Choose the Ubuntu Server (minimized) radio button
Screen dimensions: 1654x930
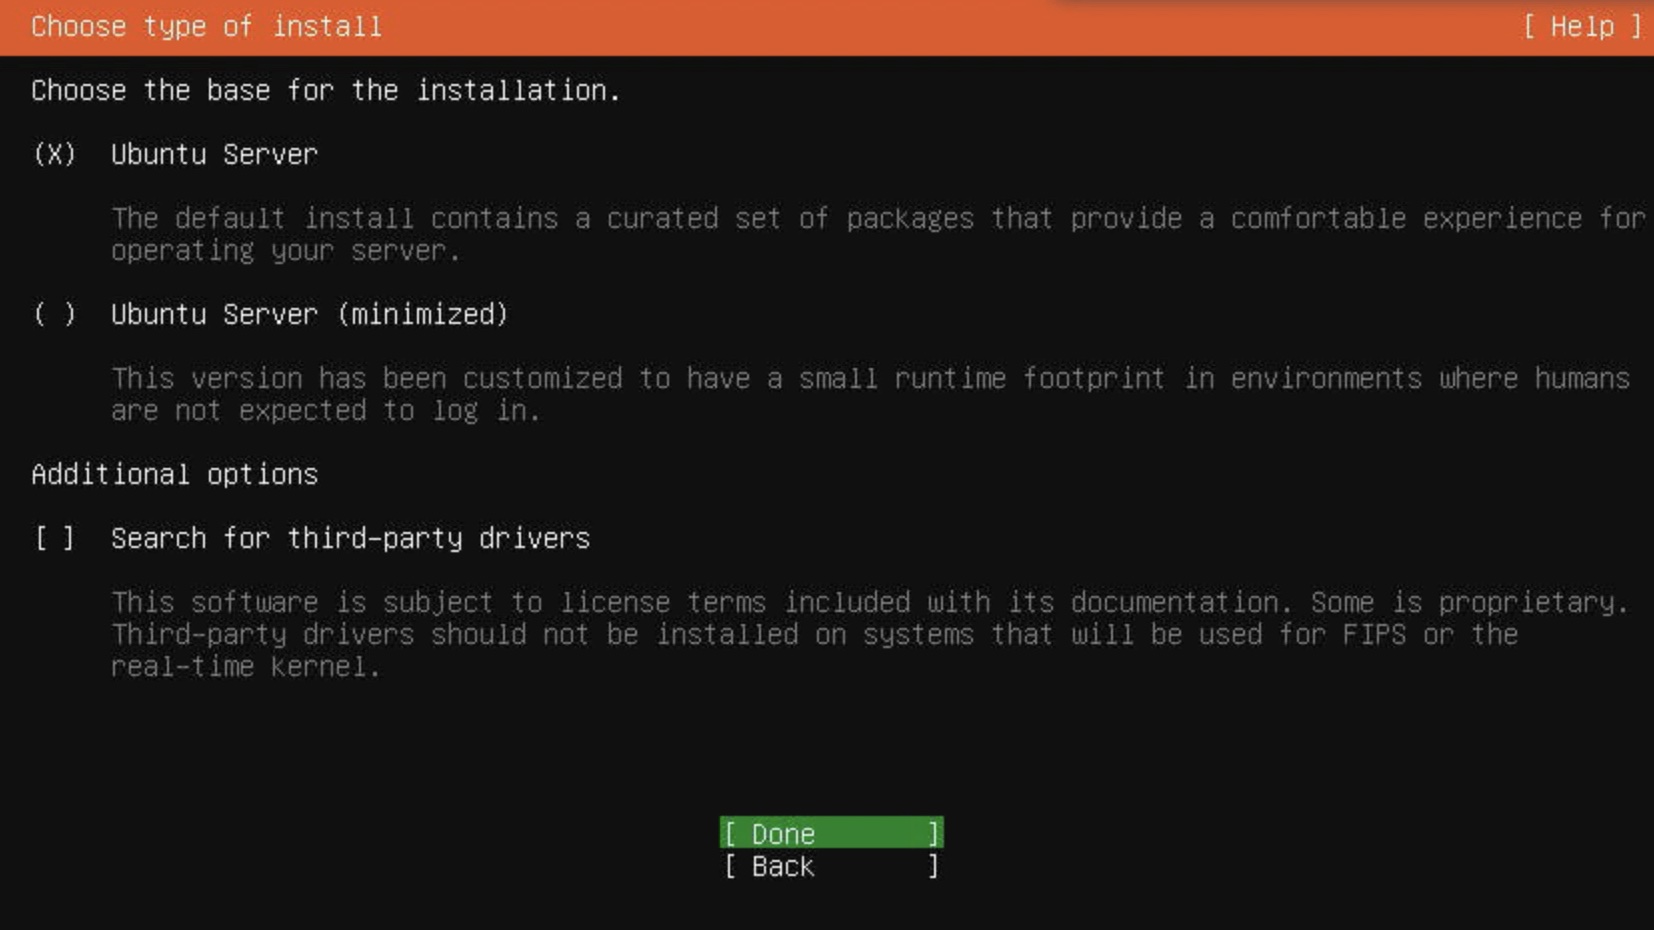[54, 314]
